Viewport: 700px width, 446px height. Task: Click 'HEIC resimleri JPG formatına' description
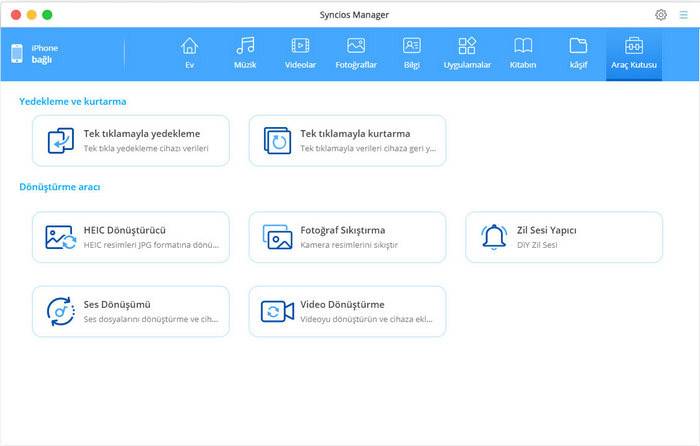(151, 245)
